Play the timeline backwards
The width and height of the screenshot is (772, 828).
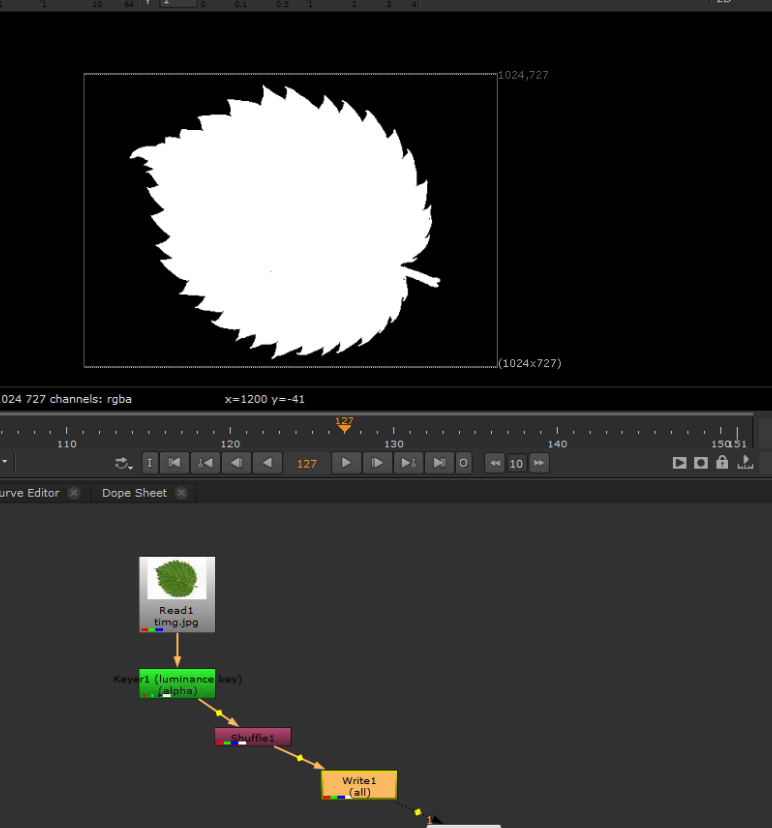pos(268,463)
